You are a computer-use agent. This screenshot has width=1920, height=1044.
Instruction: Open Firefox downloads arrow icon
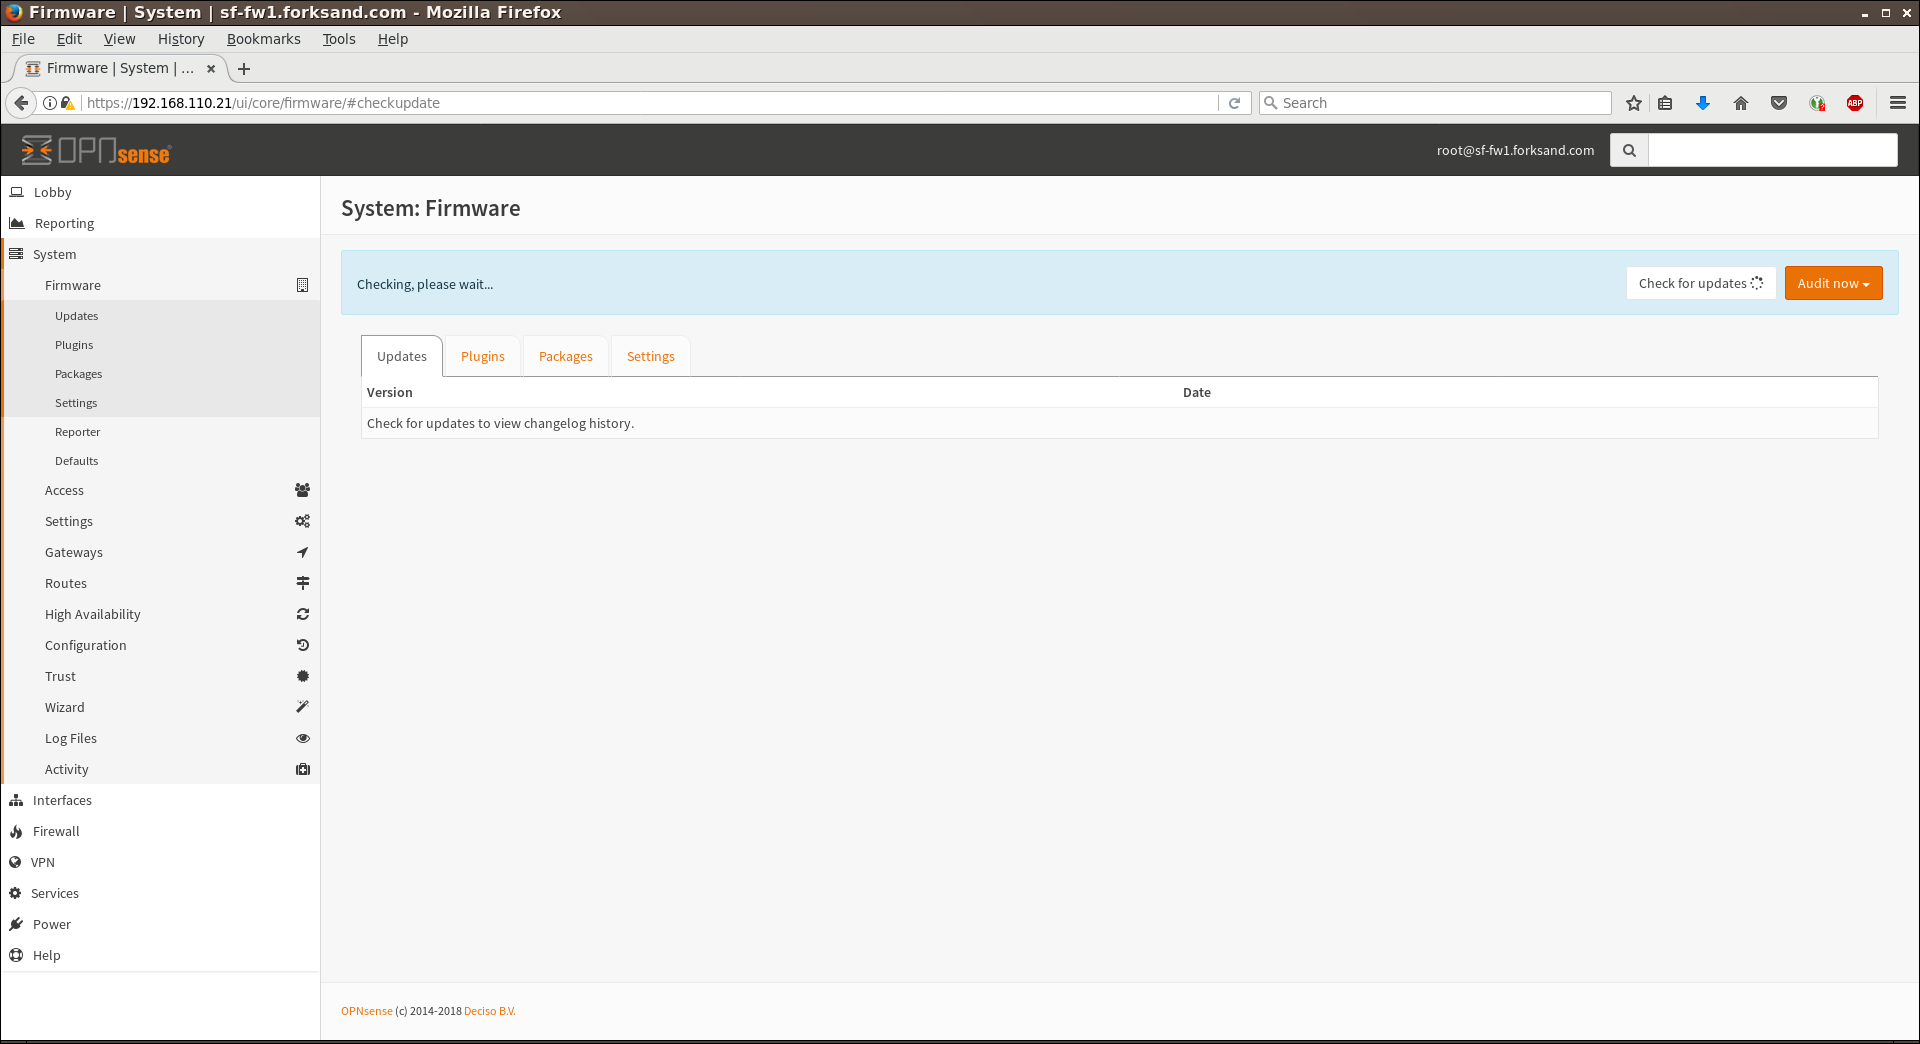[1703, 103]
